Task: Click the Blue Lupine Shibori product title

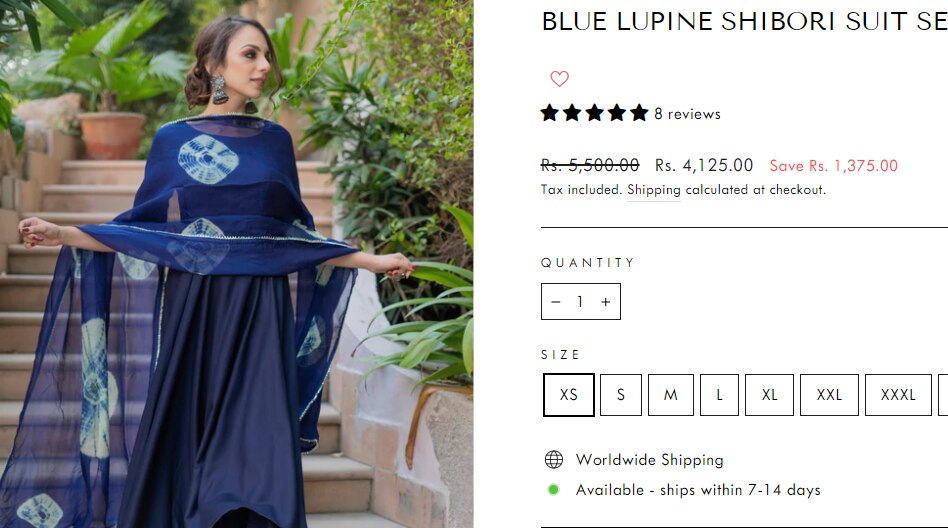Action: (x=744, y=21)
